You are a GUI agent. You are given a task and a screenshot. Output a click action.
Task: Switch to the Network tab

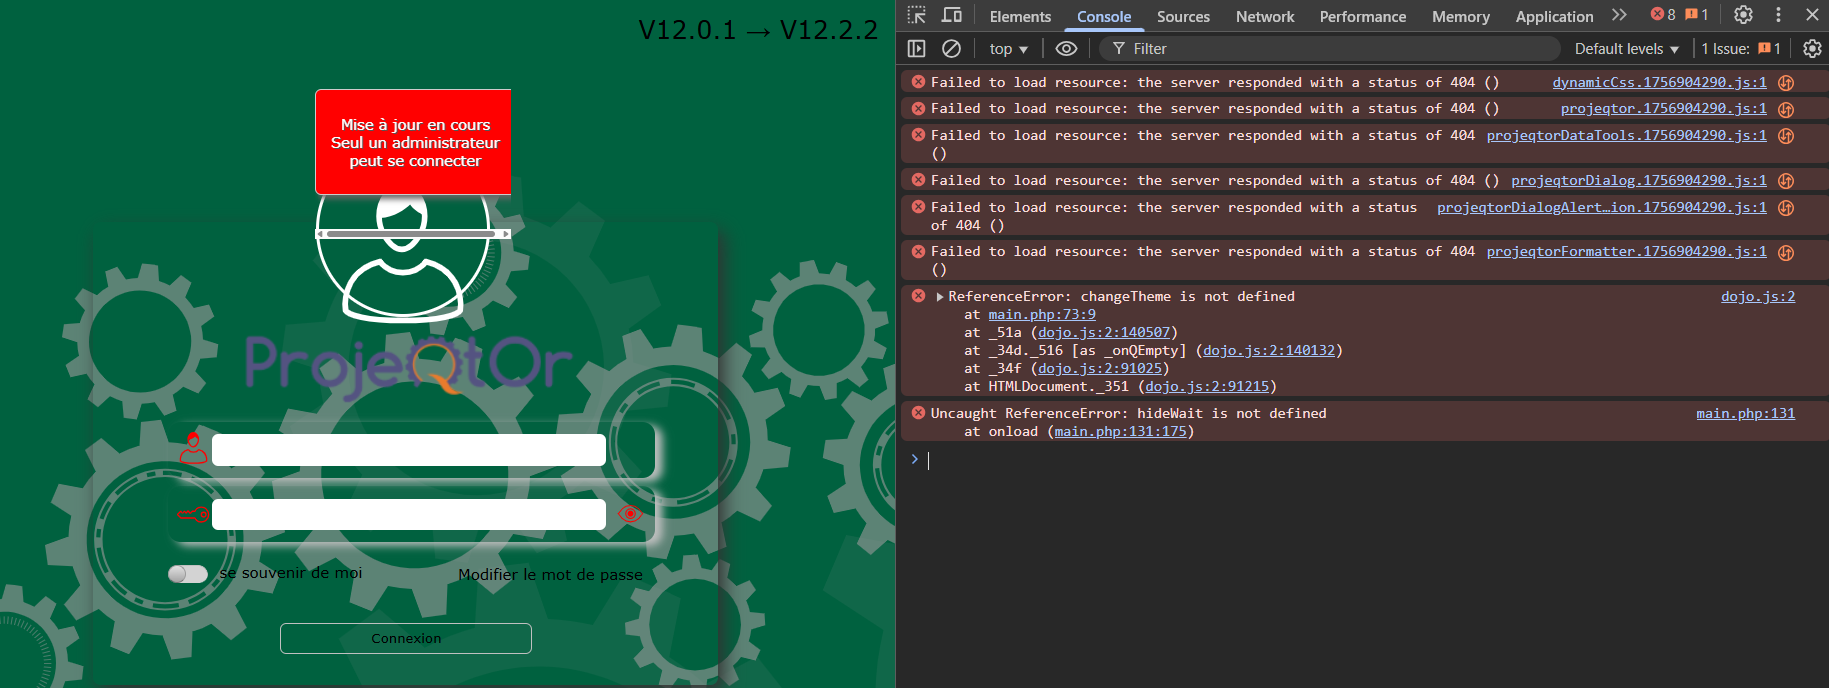pyautogui.click(x=1264, y=16)
